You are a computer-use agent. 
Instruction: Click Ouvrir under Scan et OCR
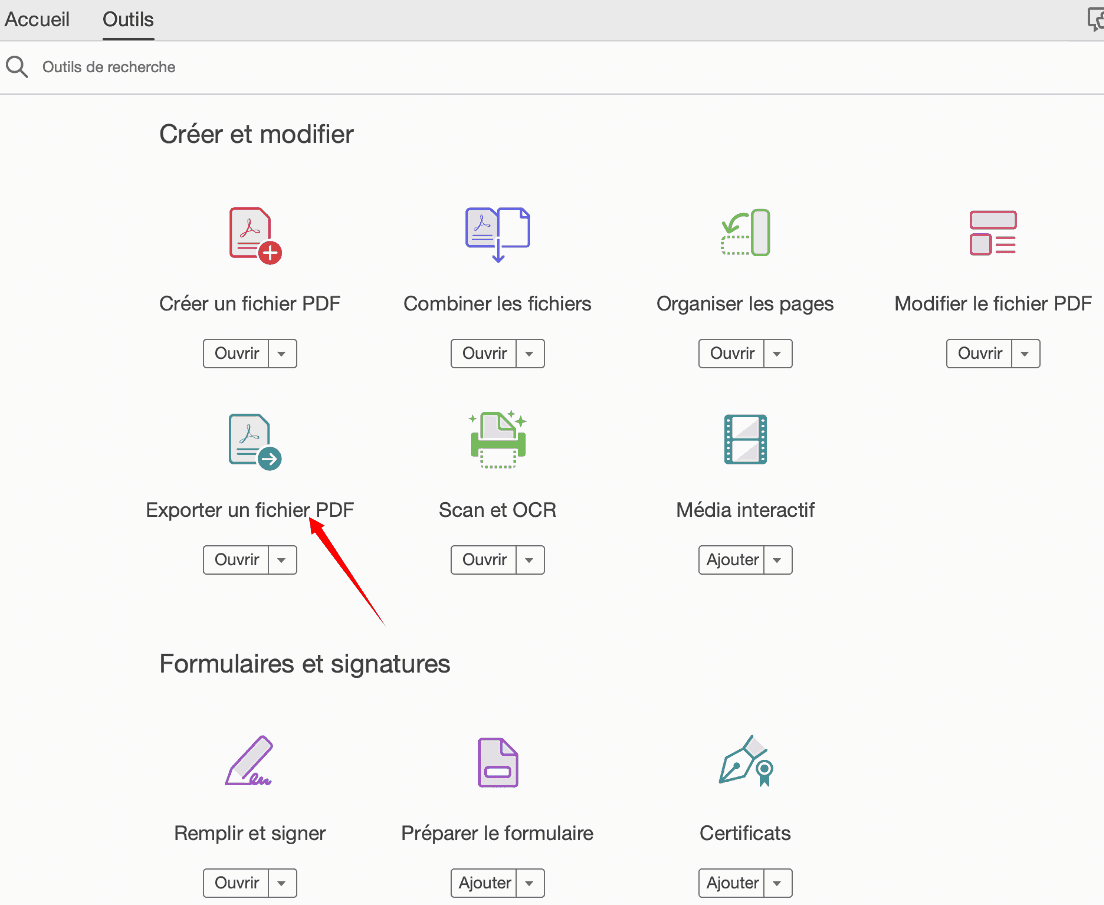point(484,560)
